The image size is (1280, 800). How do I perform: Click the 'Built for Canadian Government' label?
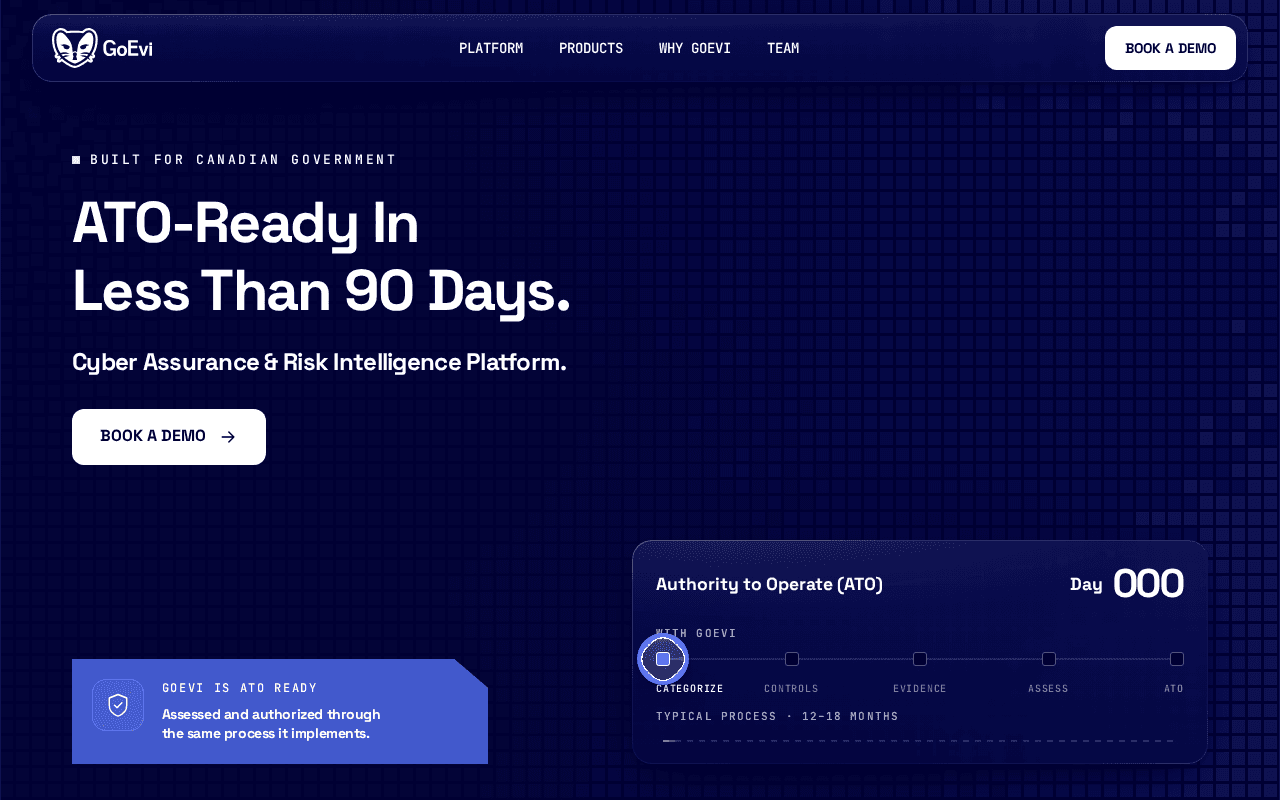tap(243, 160)
